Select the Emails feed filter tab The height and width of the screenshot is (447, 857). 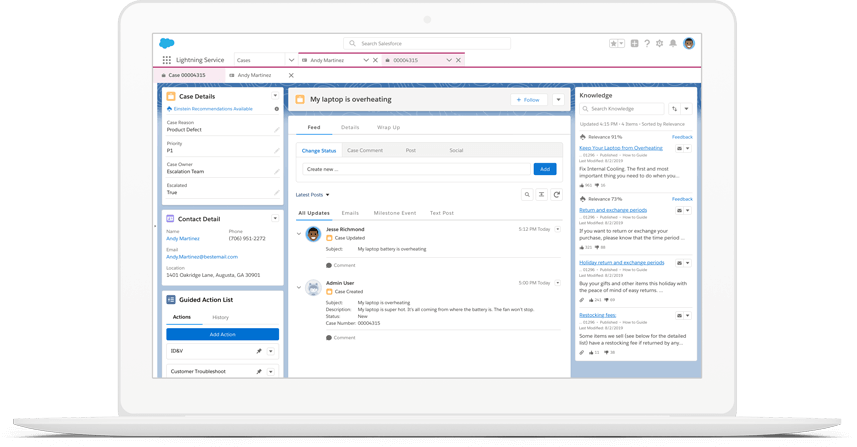[x=350, y=213]
